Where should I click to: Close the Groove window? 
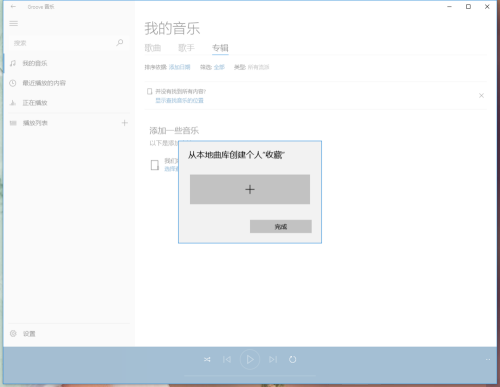487,7
